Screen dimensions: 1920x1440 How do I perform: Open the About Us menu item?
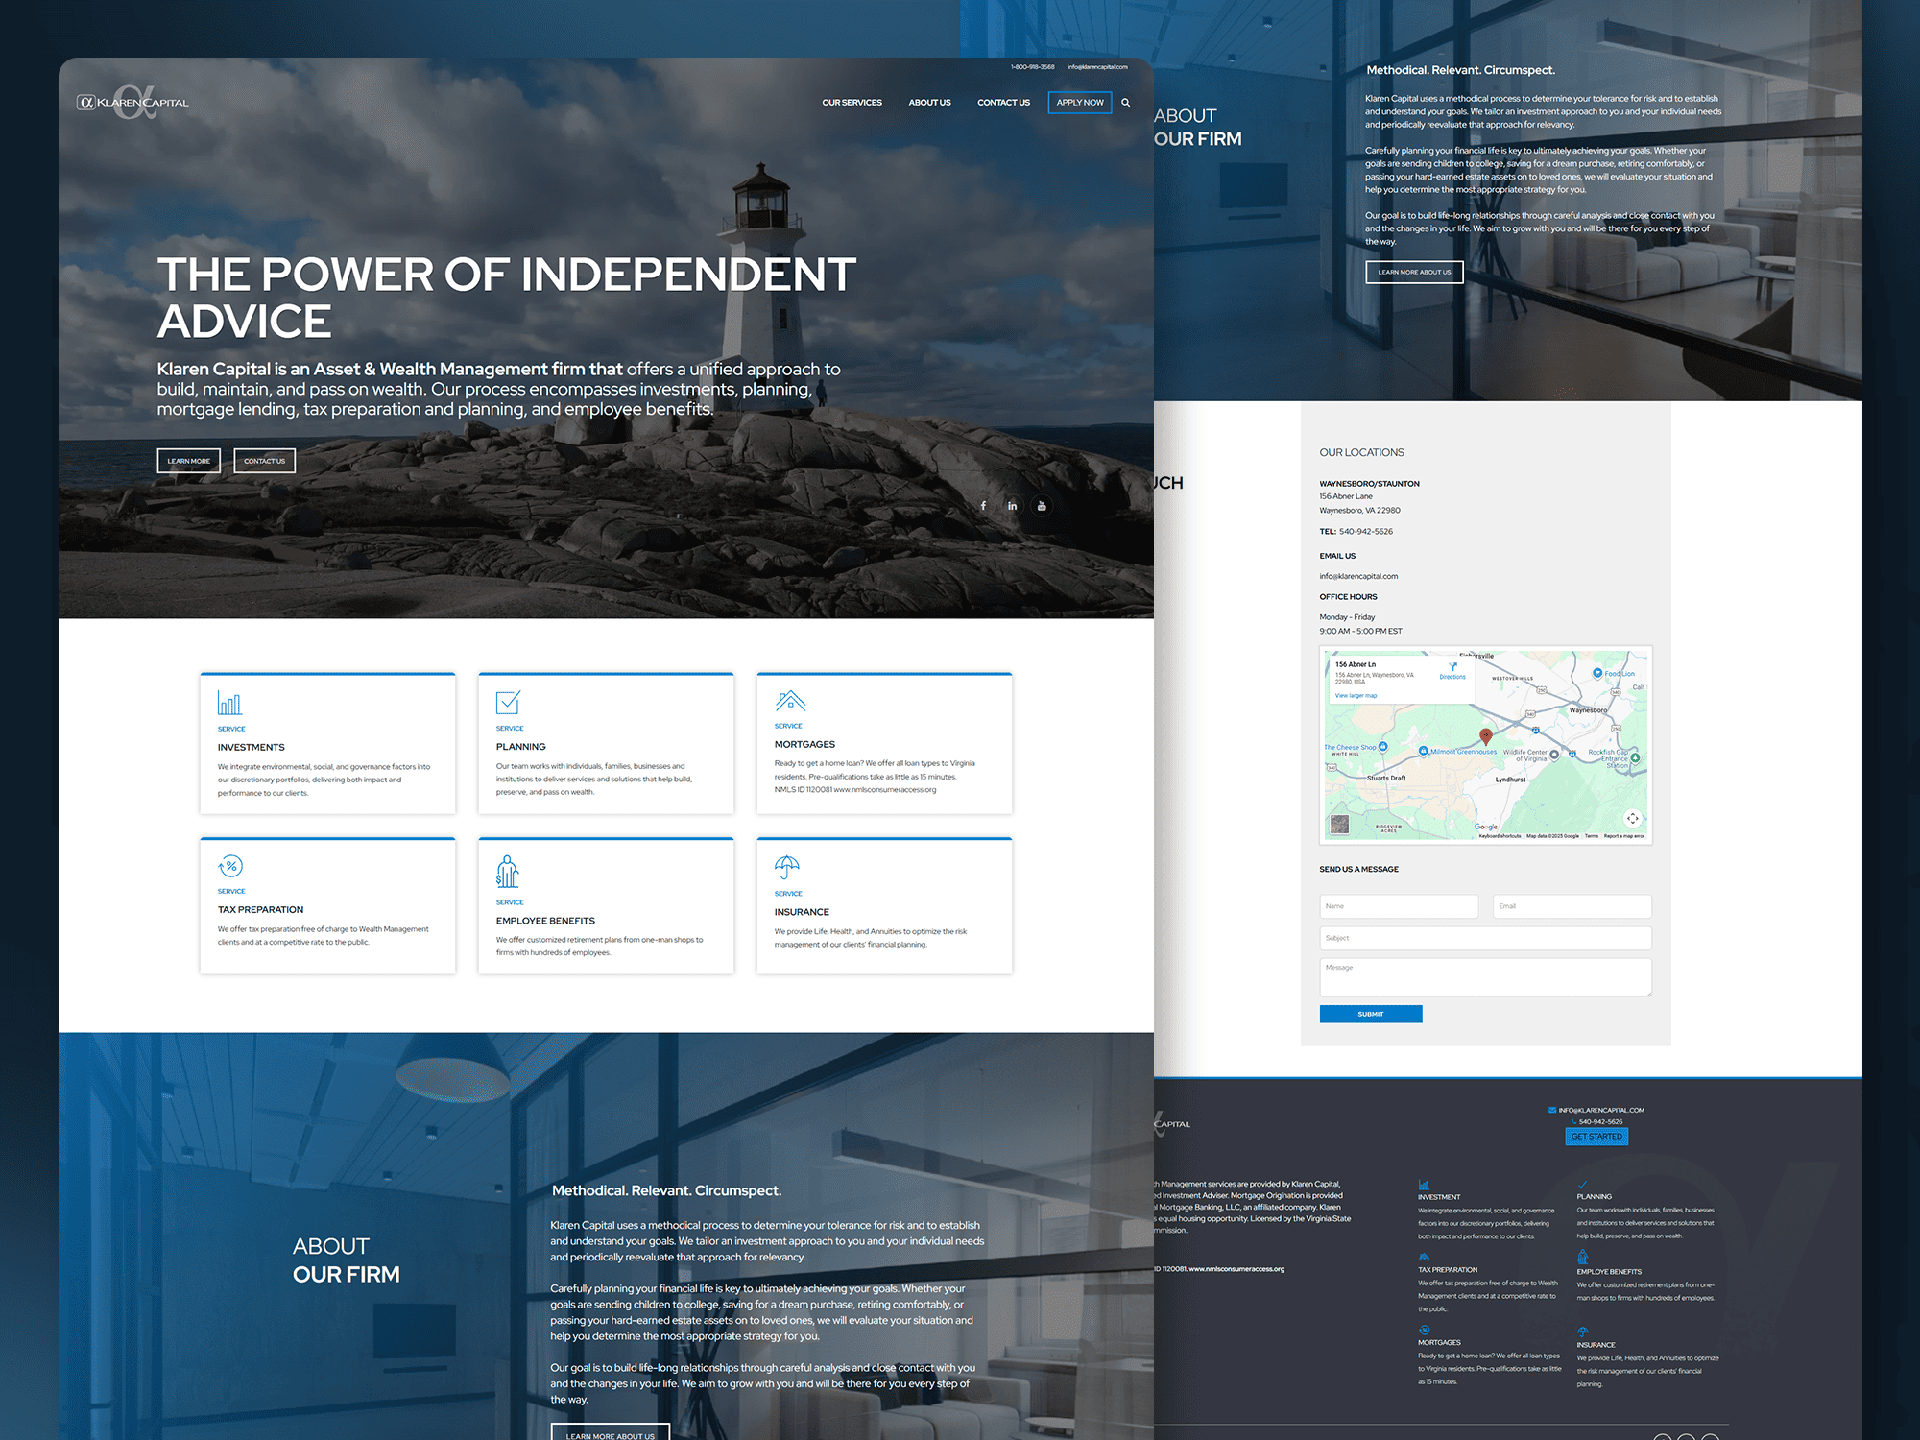[x=929, y=103]
